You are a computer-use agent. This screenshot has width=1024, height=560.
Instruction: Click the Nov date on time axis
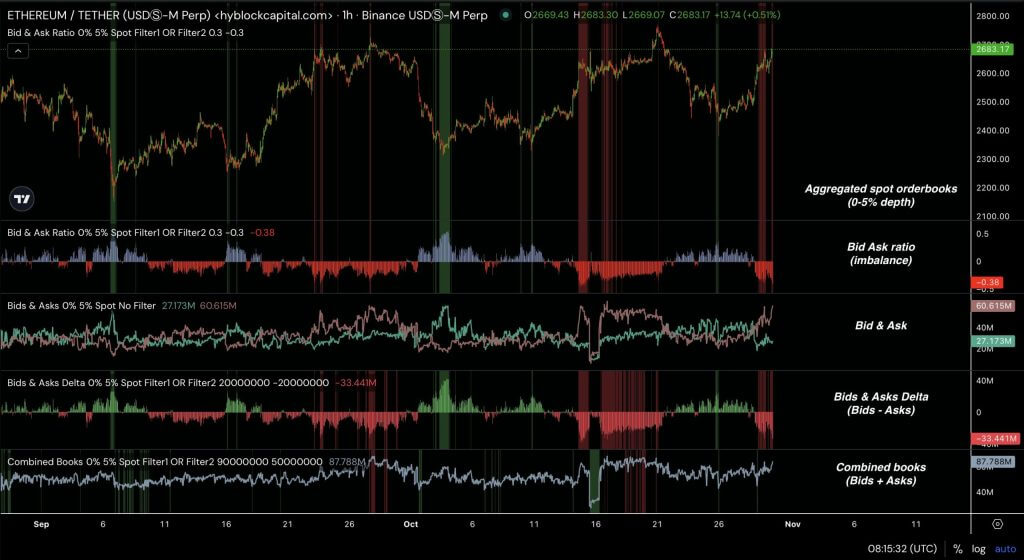coord(792,524)
